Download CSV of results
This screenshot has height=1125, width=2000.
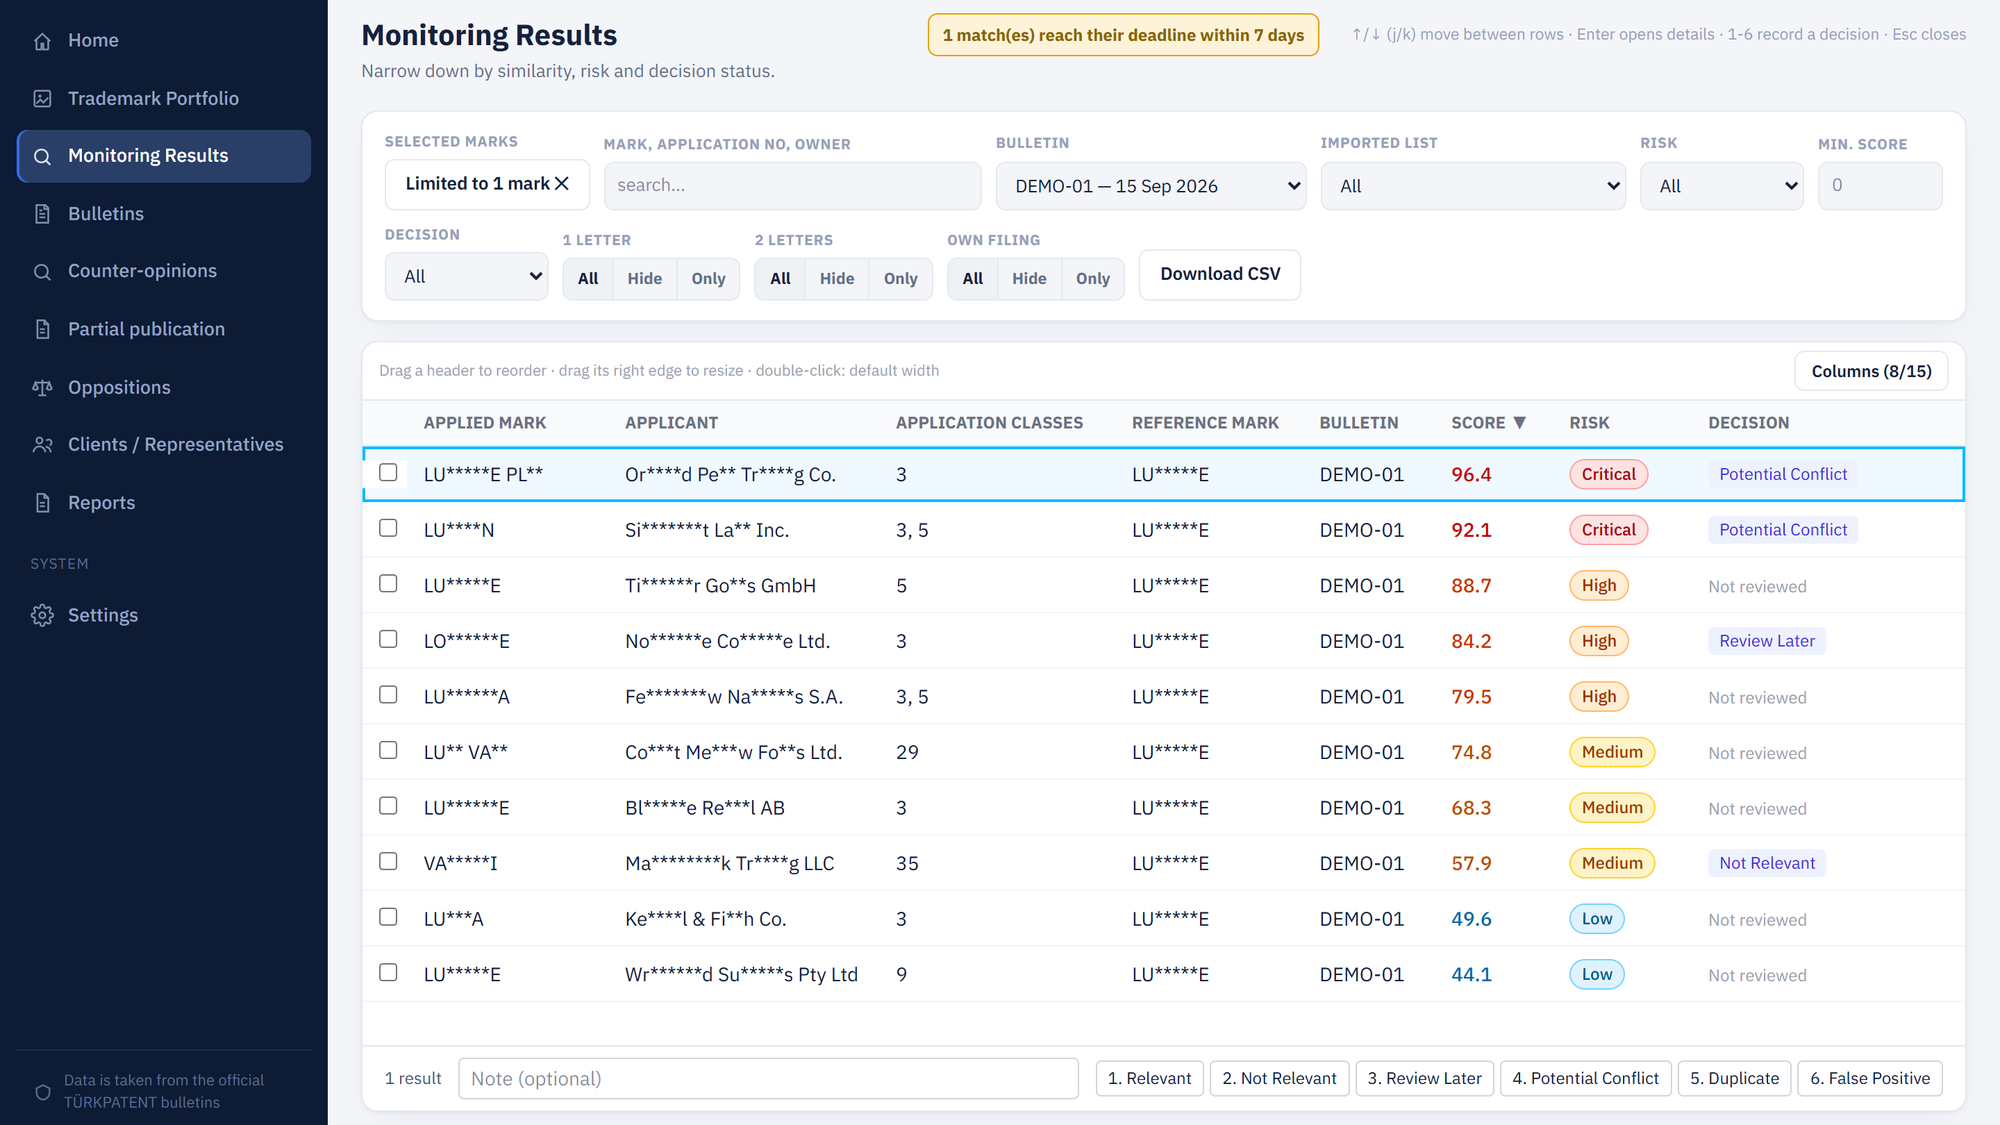tap(1220, 274)
